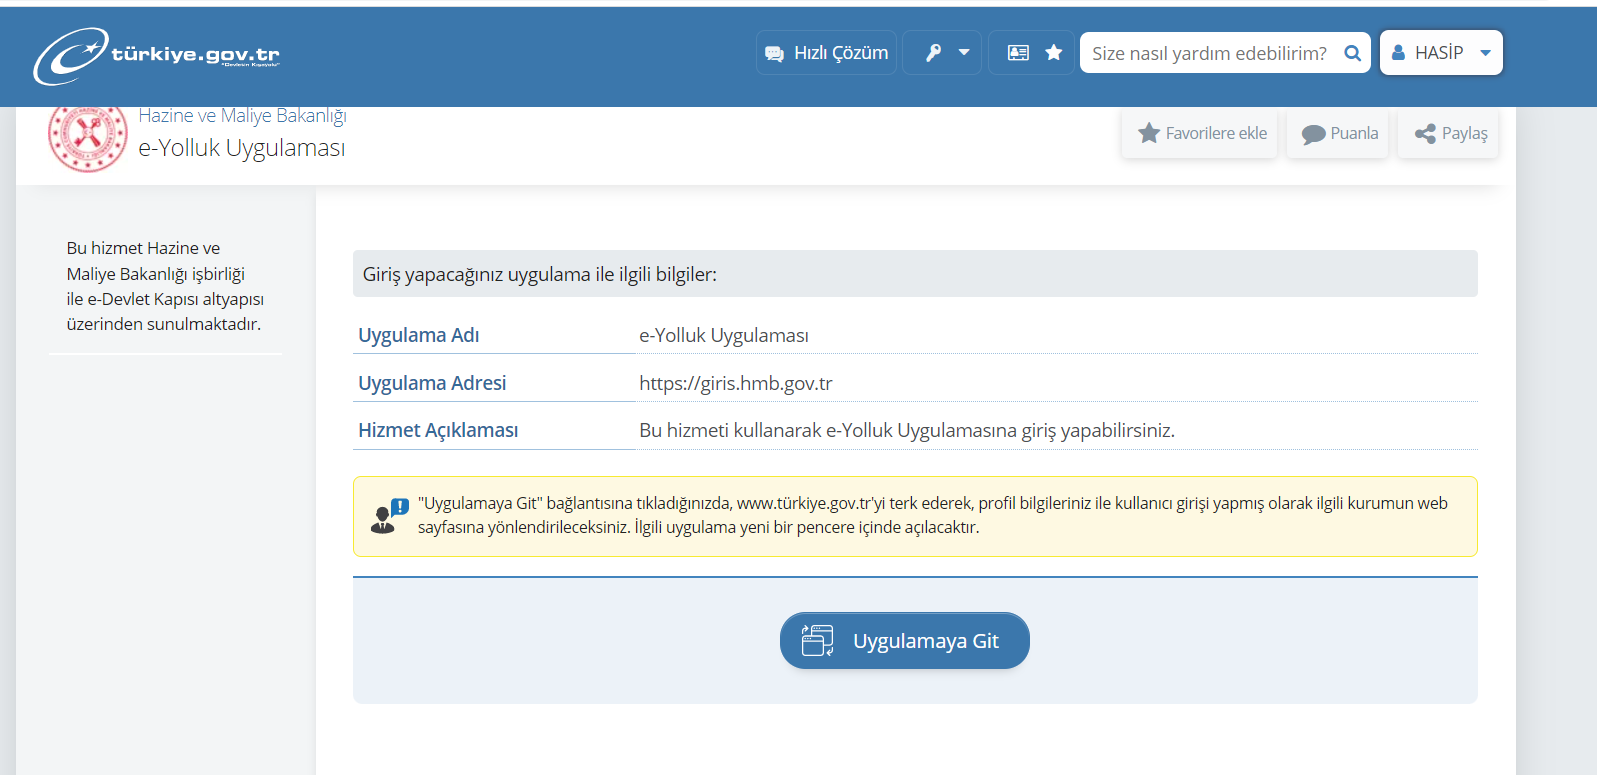This screenshot has width=1597, height=775.
Task: Open Hızlı Çözüm quick help
Action: (826, 53)
